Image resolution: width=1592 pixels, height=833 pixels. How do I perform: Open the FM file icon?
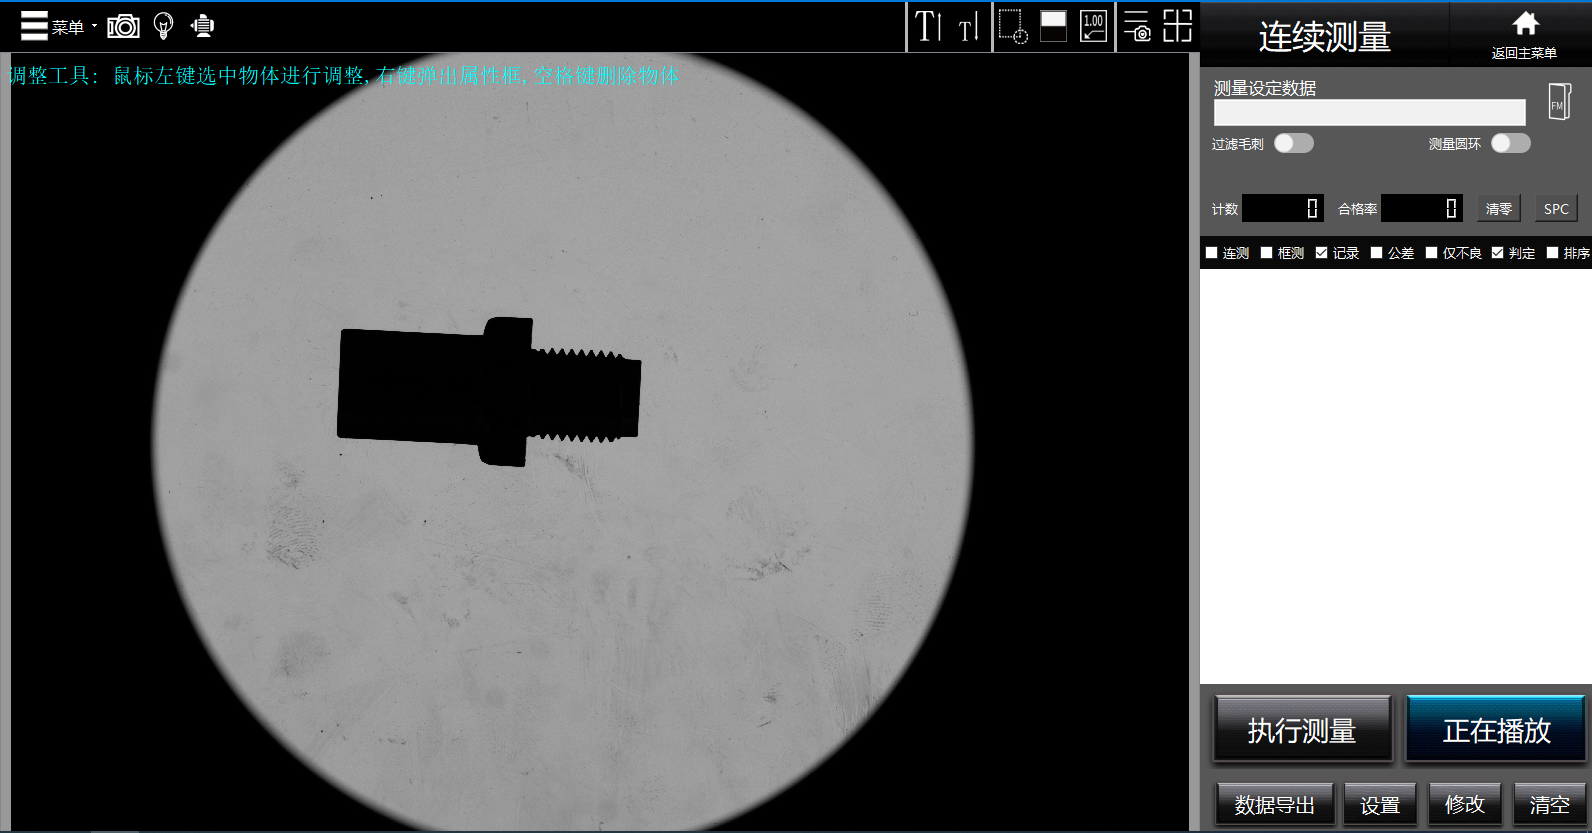(1558, 102)
